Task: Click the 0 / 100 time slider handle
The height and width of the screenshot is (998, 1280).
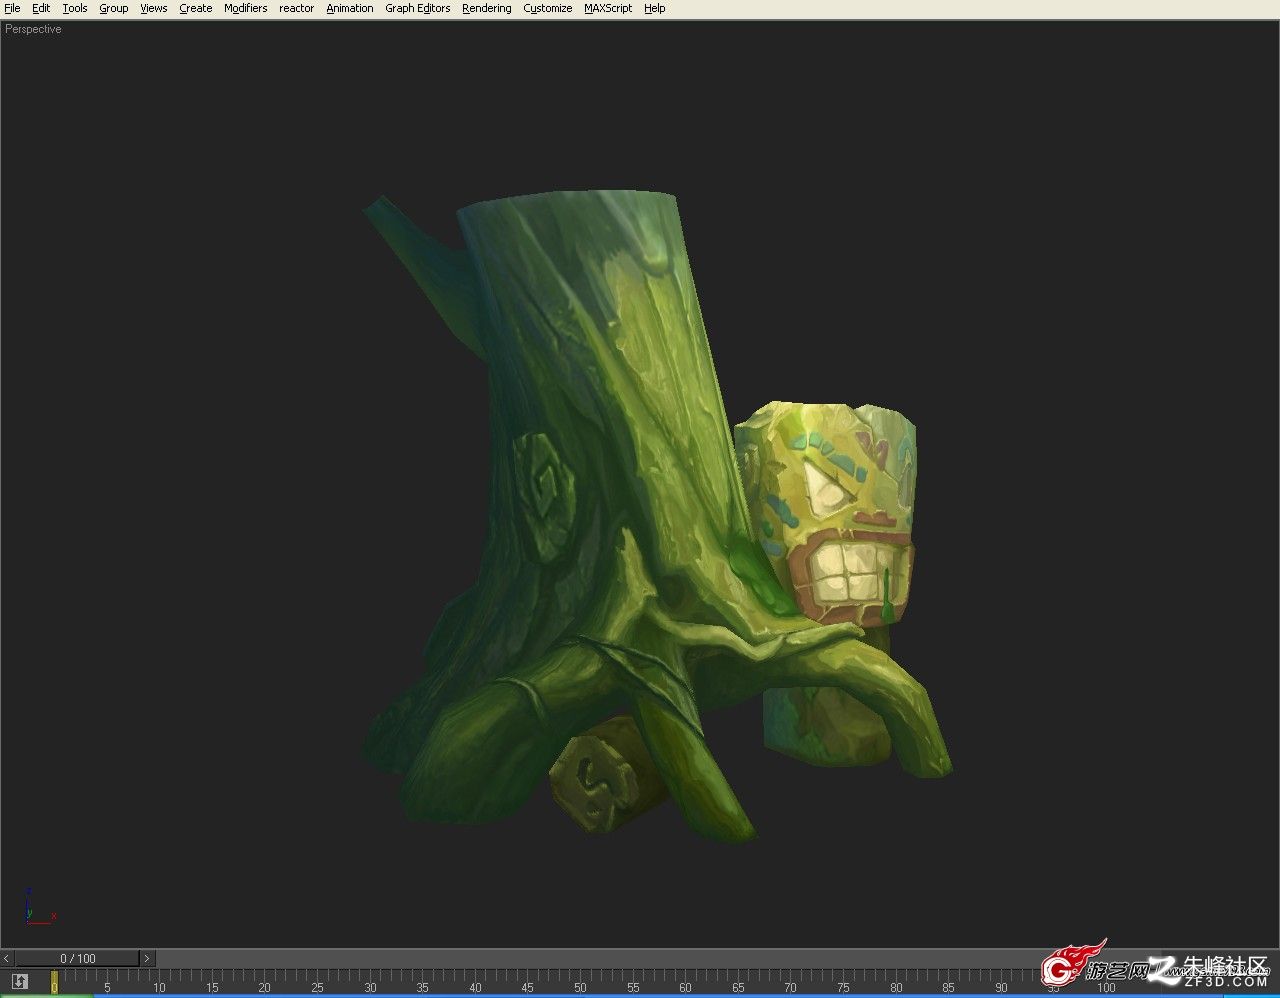Action: [x=77, y=958]
